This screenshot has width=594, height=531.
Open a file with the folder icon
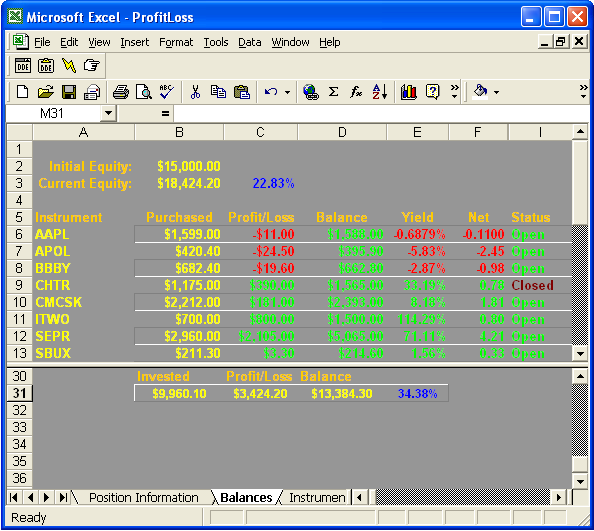pos(46,92)
